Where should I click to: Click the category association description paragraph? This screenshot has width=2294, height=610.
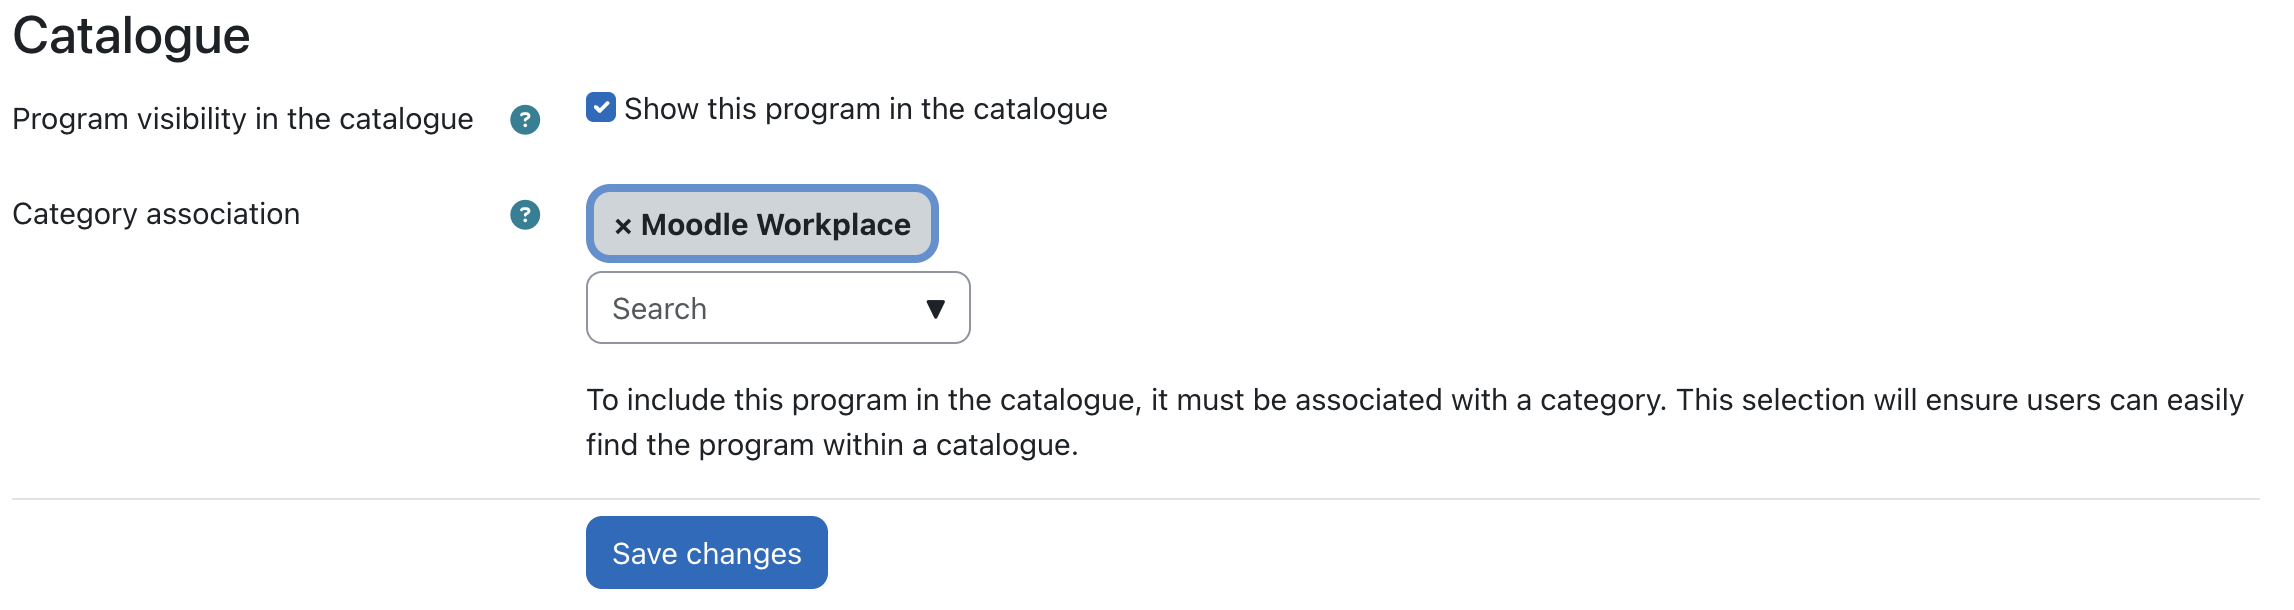pos(1414,422)
